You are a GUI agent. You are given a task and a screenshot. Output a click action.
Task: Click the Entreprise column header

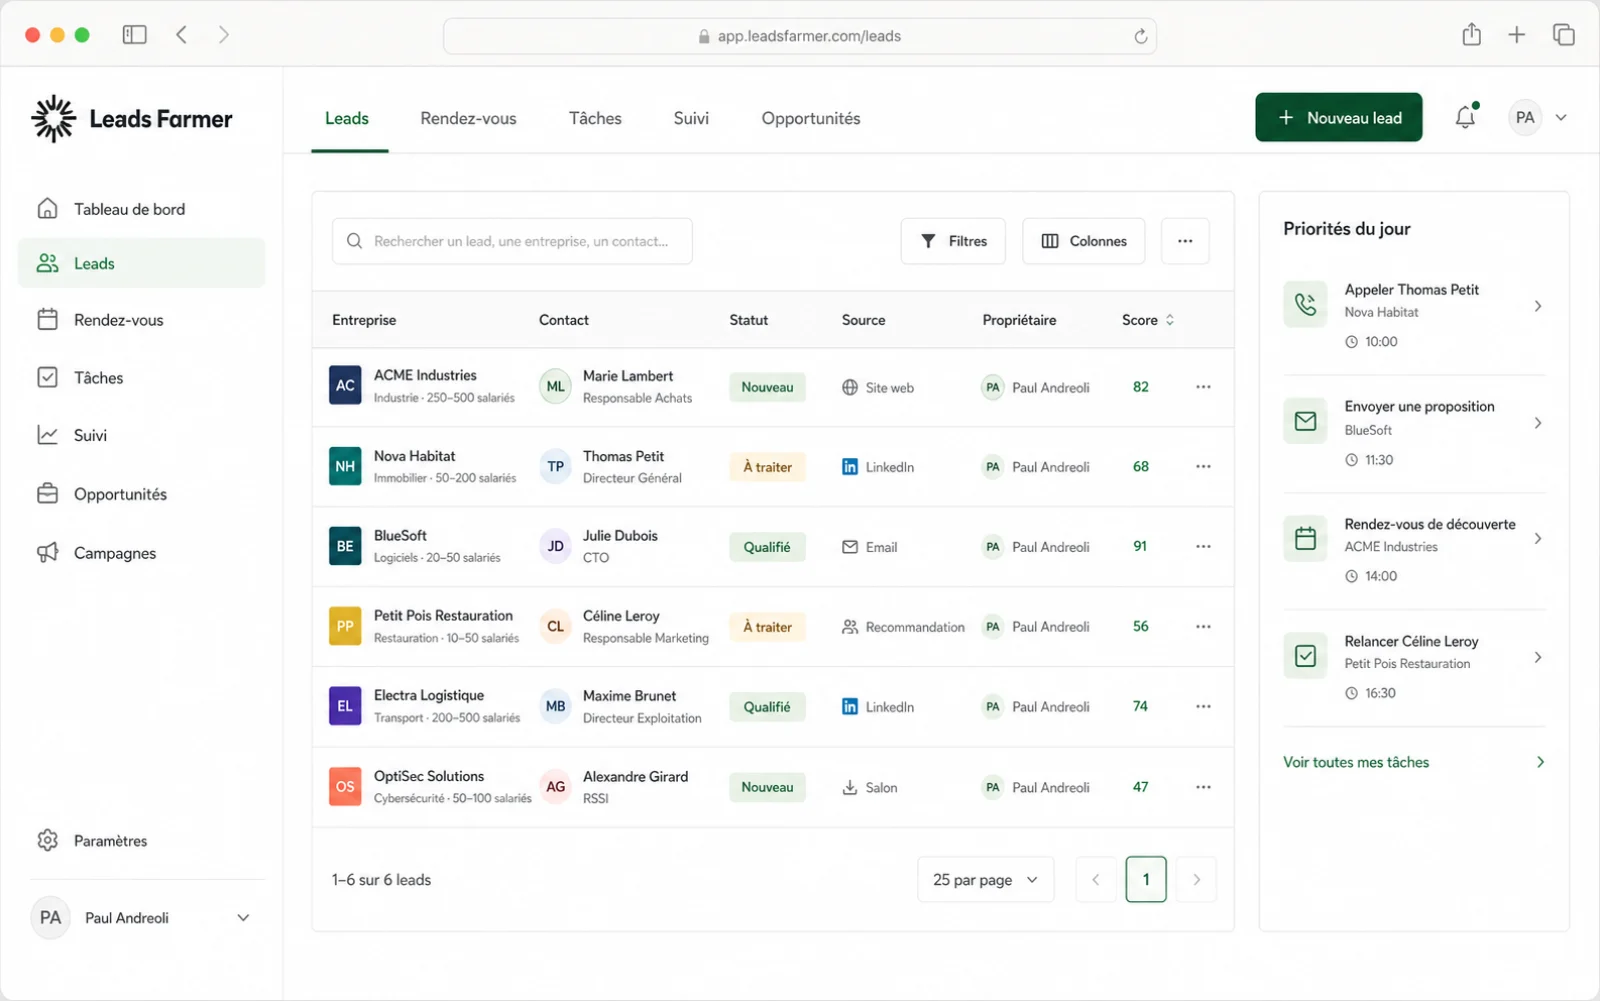coord(364,320)
